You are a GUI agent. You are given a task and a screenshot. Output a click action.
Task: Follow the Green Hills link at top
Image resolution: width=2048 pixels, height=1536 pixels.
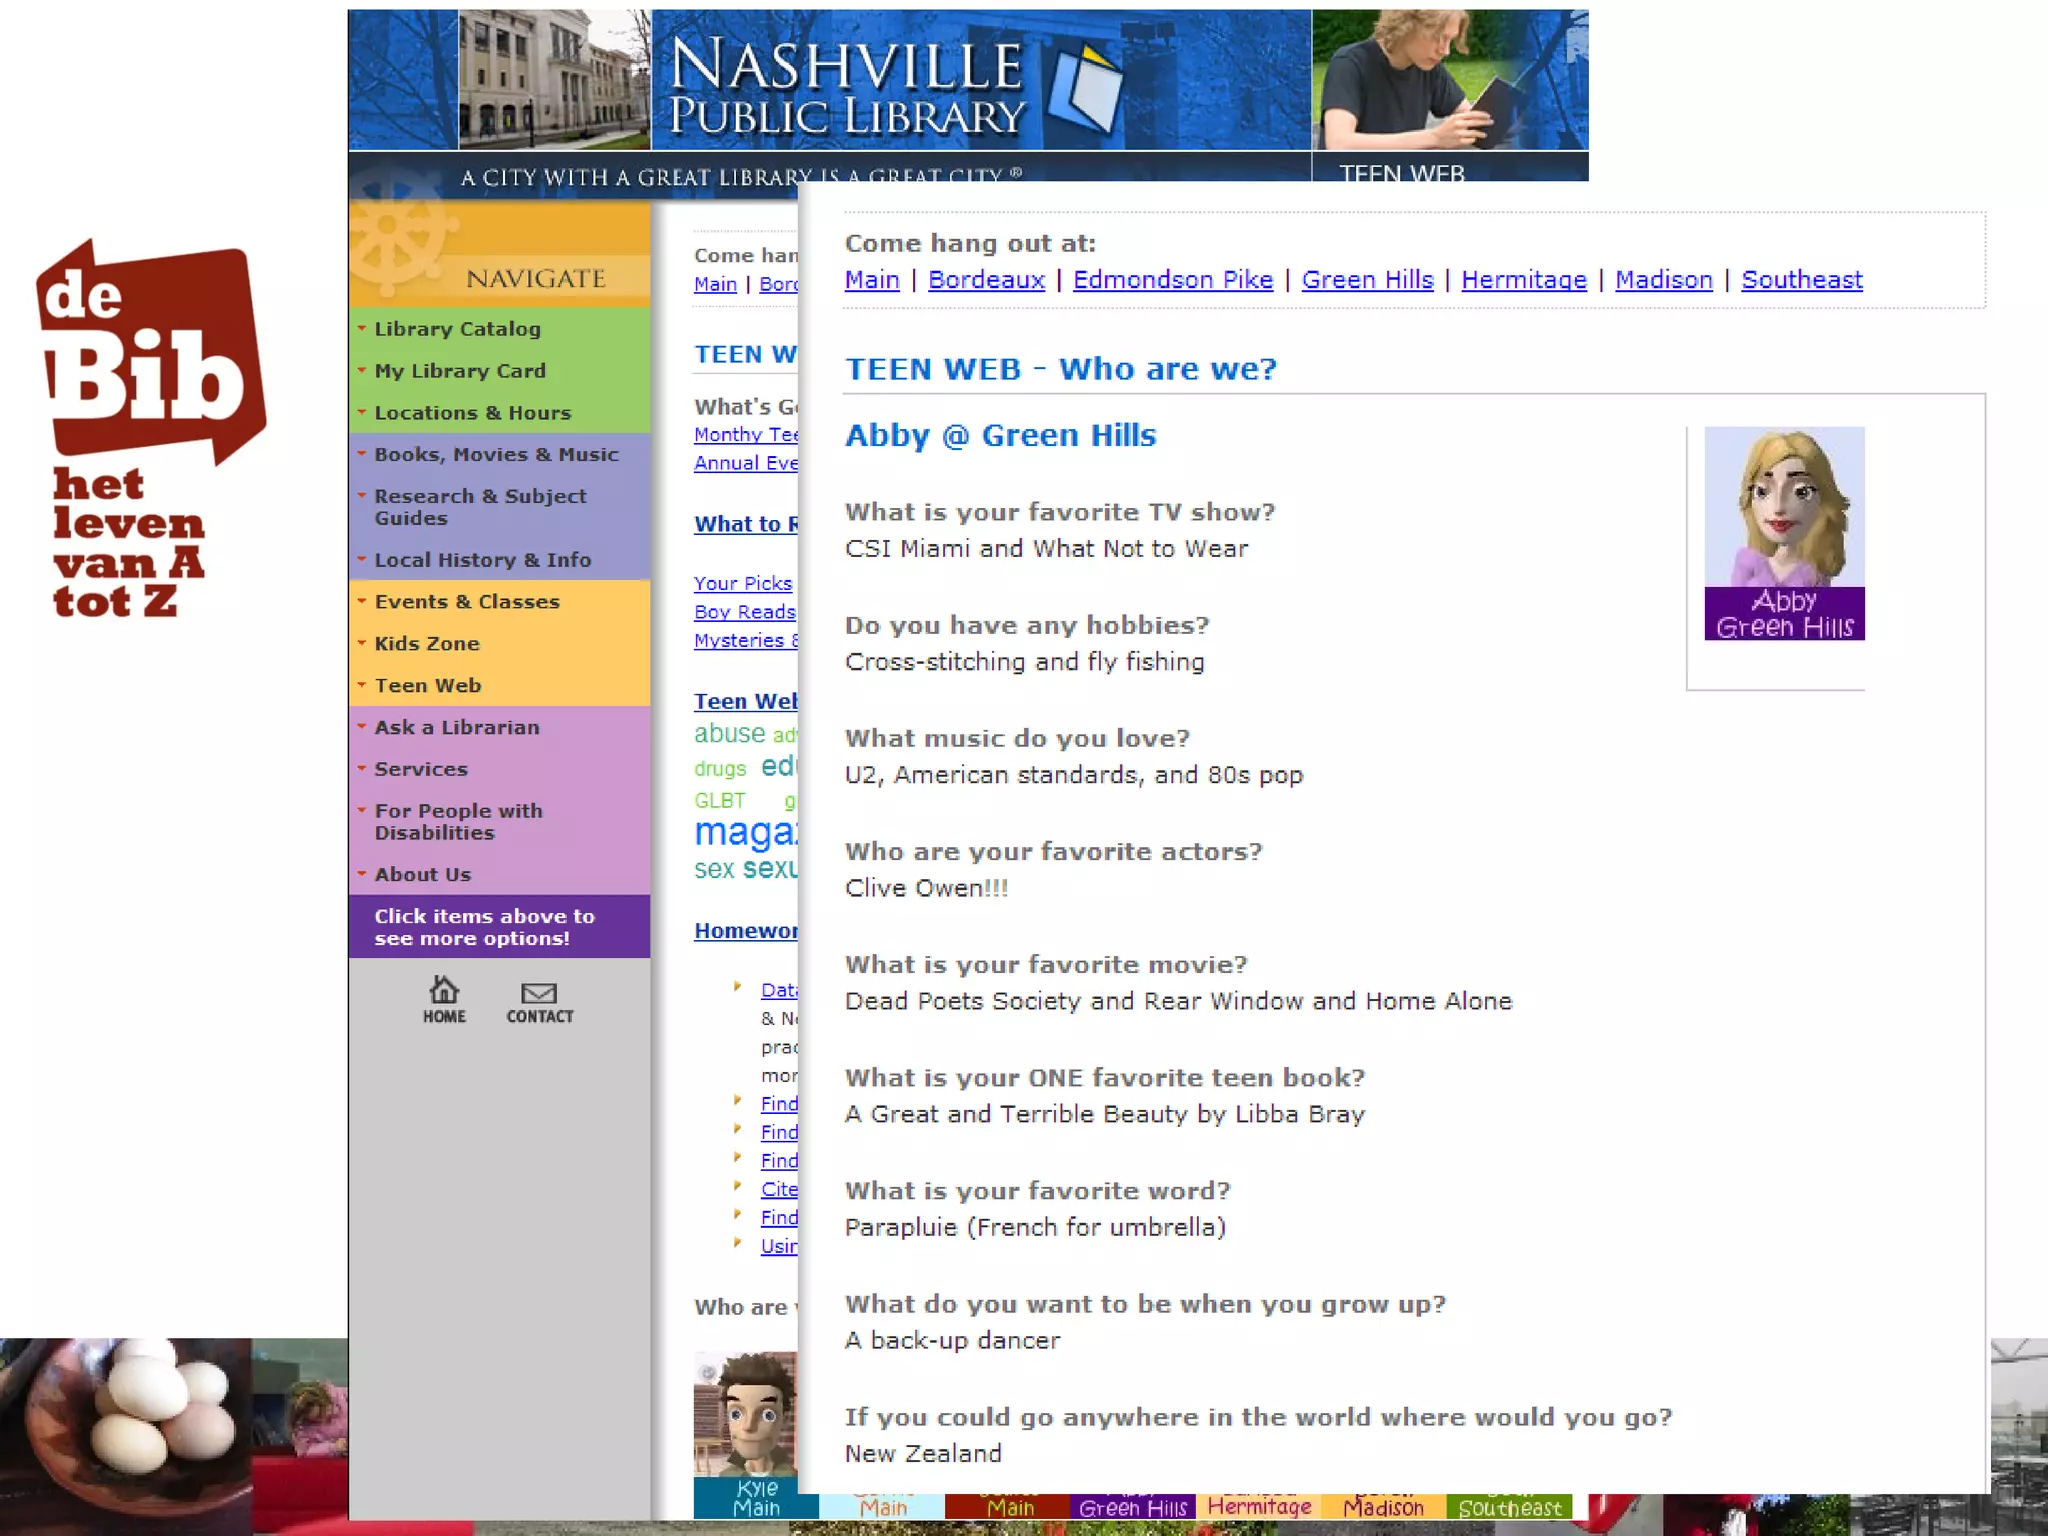click(x=1367, y=280)
